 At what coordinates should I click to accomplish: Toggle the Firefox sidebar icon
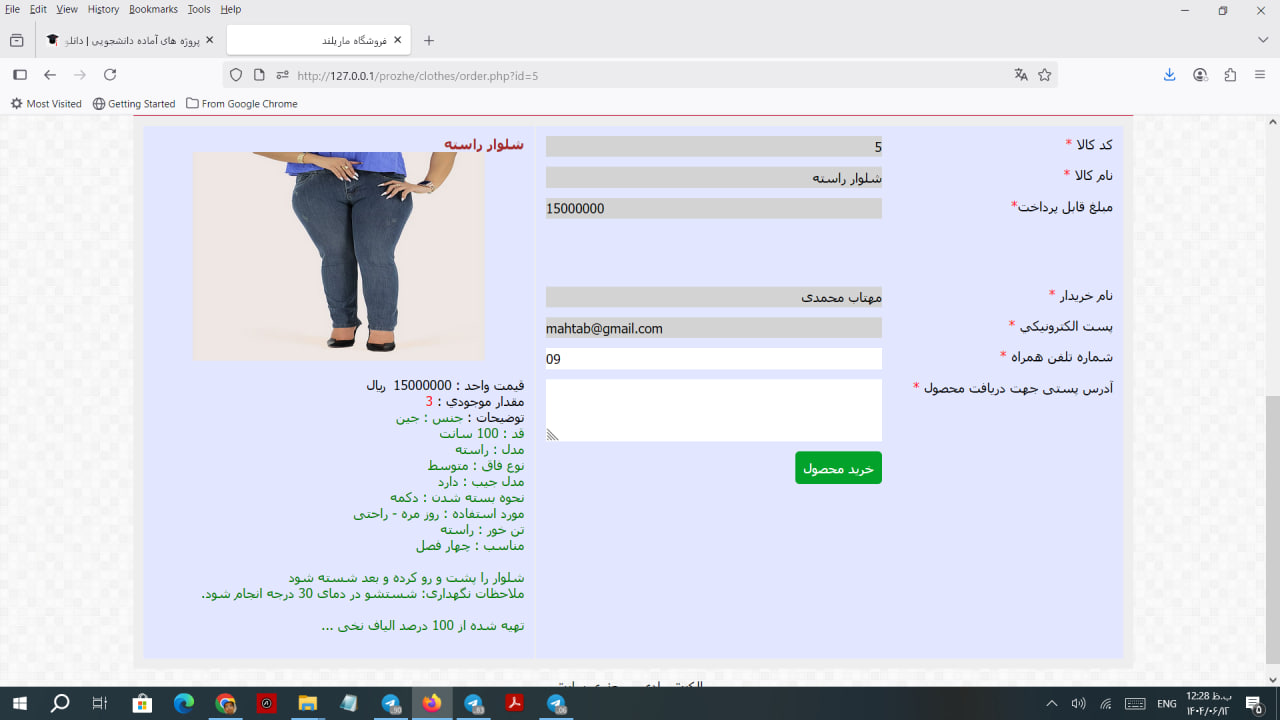pyautogui.click(x=19, y=75)
